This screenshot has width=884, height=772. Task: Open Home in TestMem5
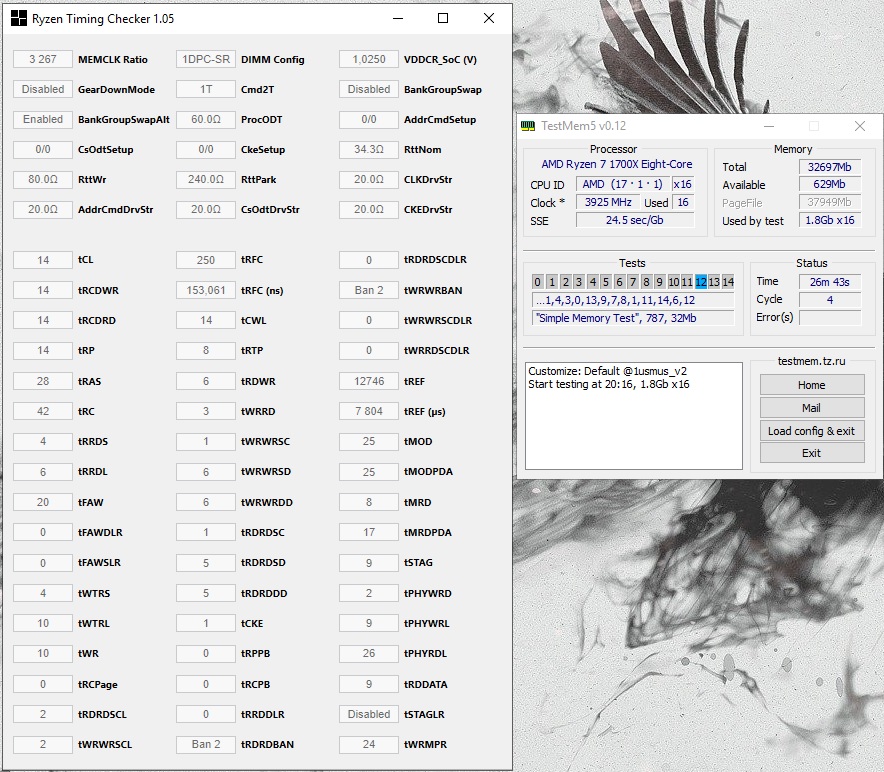[x=812, y=385]
